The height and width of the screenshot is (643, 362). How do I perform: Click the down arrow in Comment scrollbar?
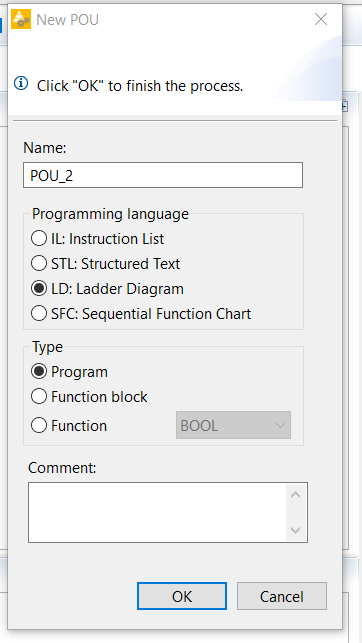(x=295, y=530)
